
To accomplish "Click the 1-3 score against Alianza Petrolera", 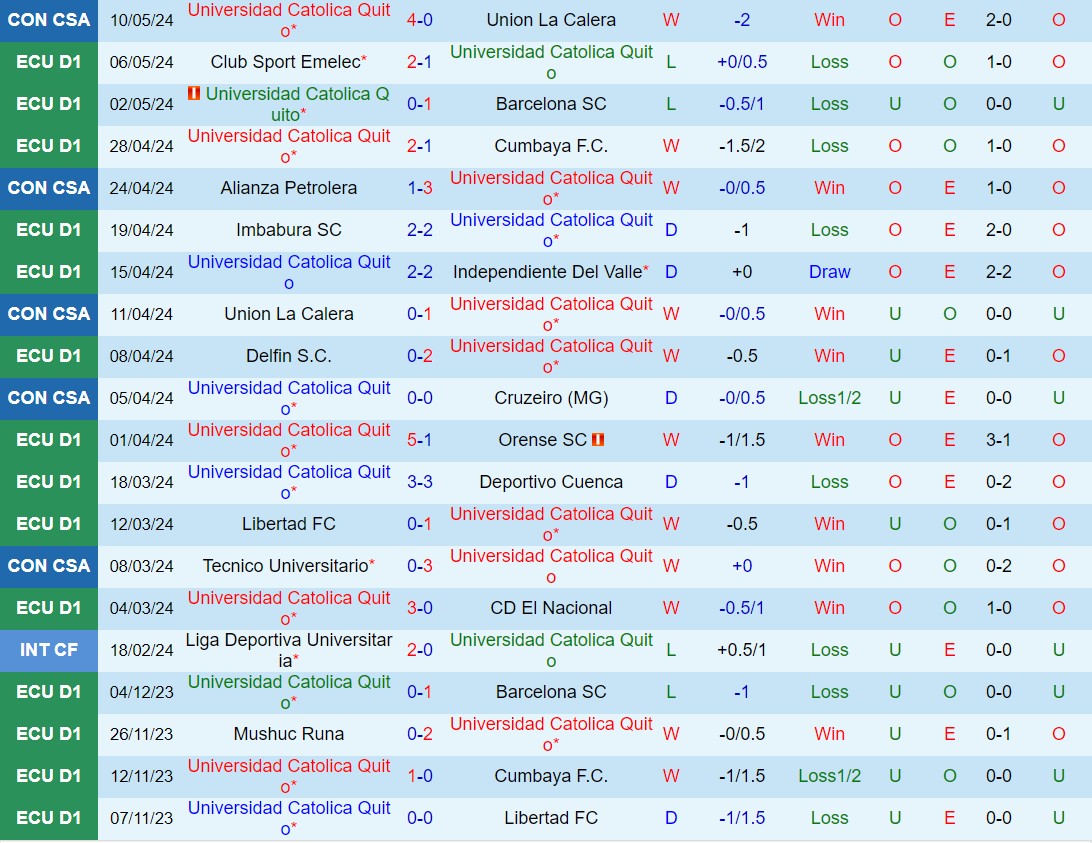I will coord(419,188).
